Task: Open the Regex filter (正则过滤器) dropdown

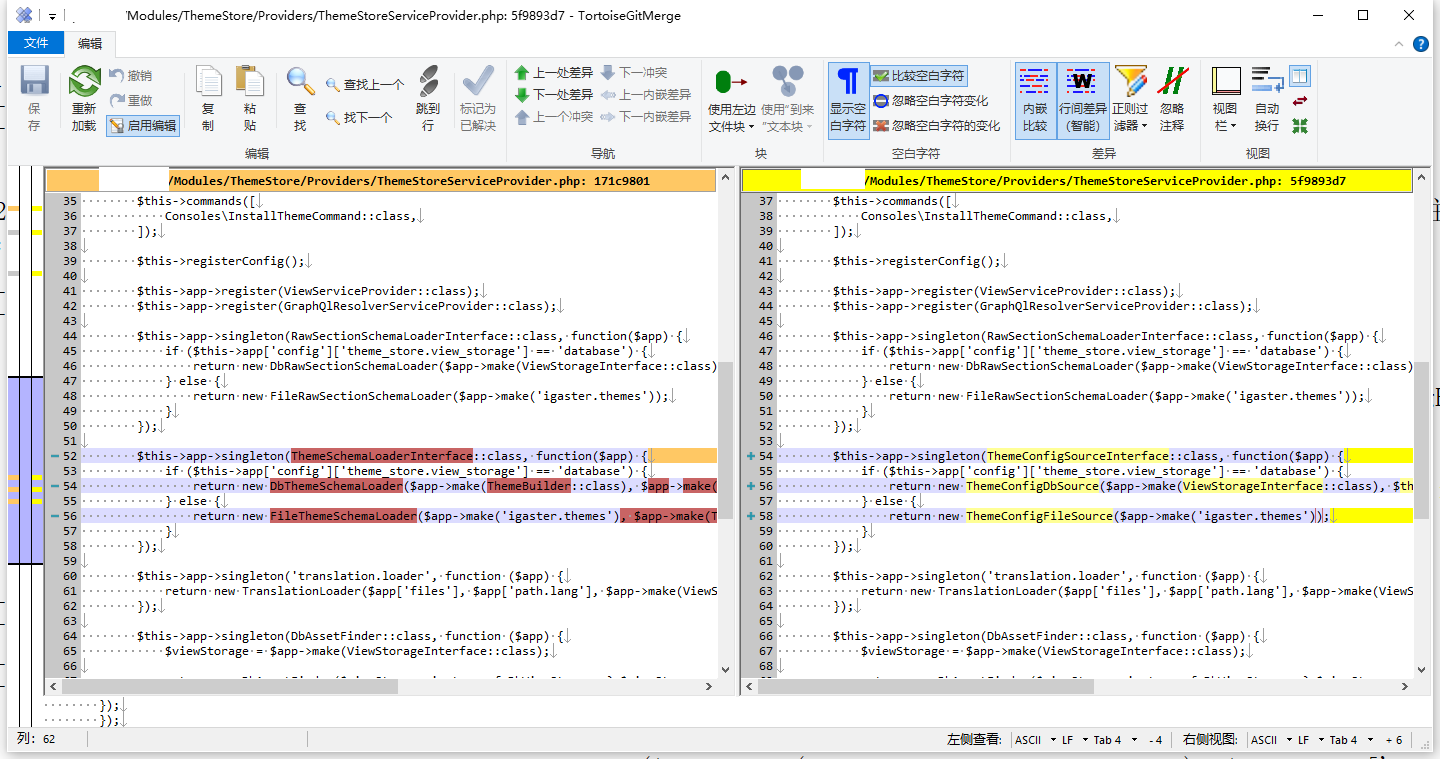Action: pos(1130,126)
